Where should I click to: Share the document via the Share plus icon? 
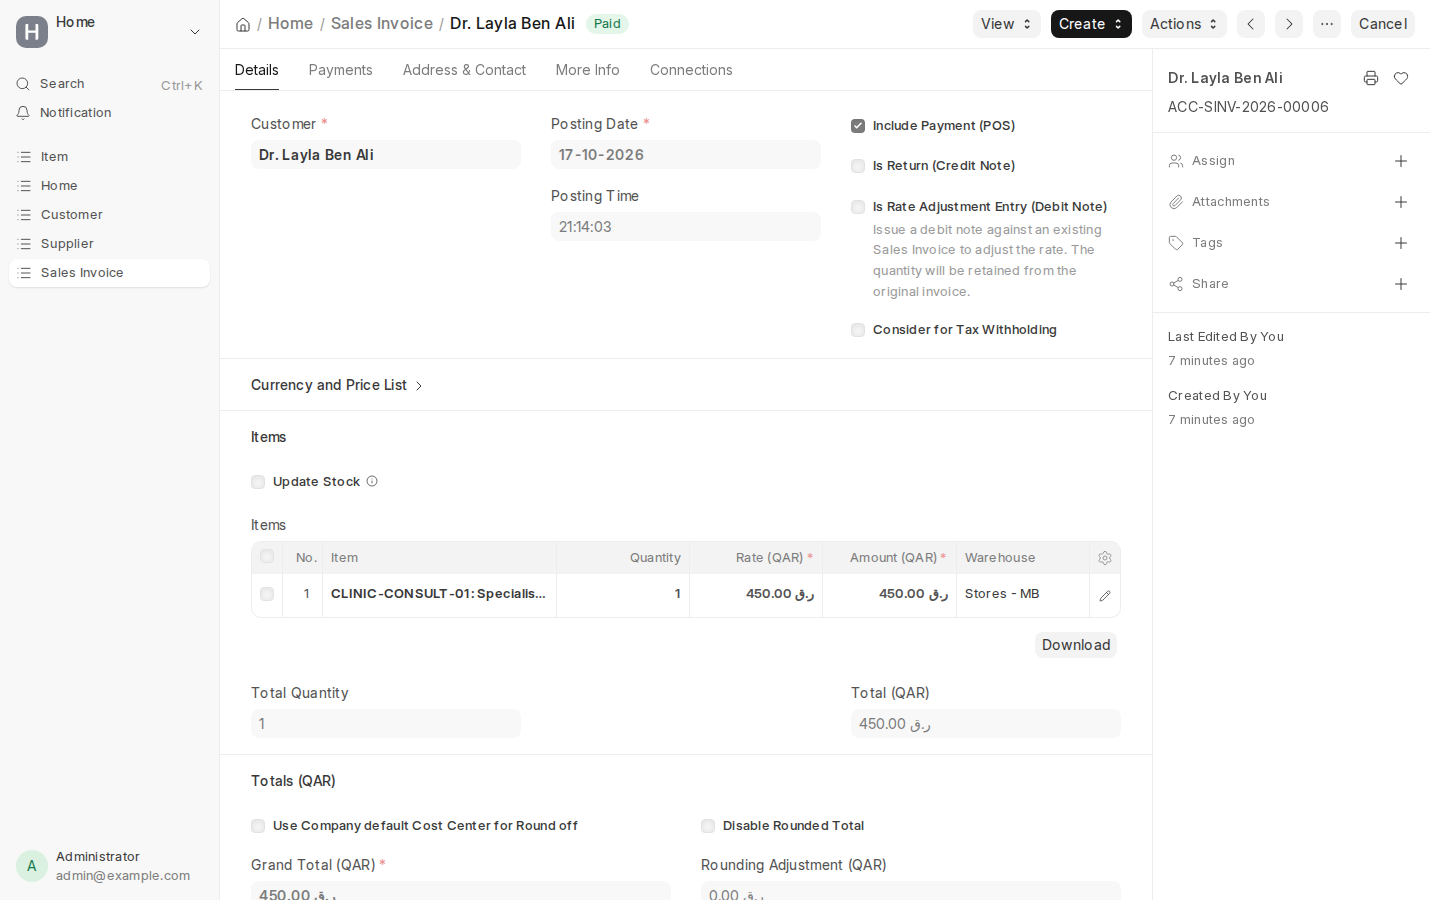1401,284
